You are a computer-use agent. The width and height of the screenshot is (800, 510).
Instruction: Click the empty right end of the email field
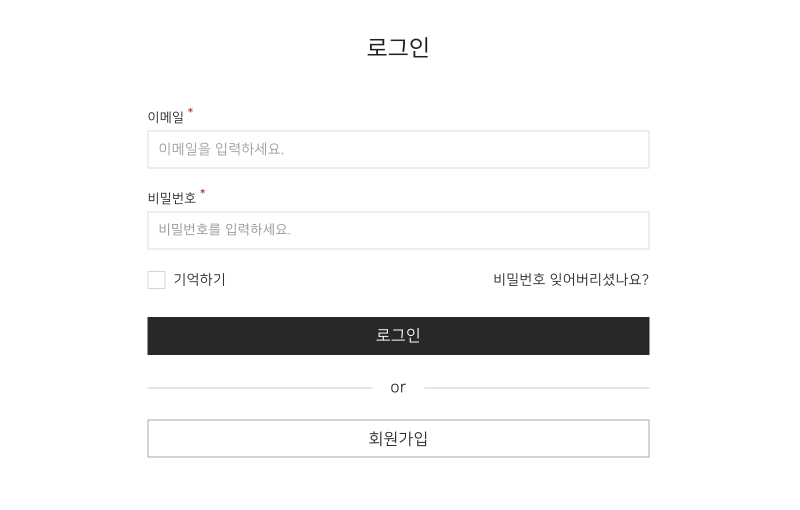pyautogui.click(x=620, y=149)
